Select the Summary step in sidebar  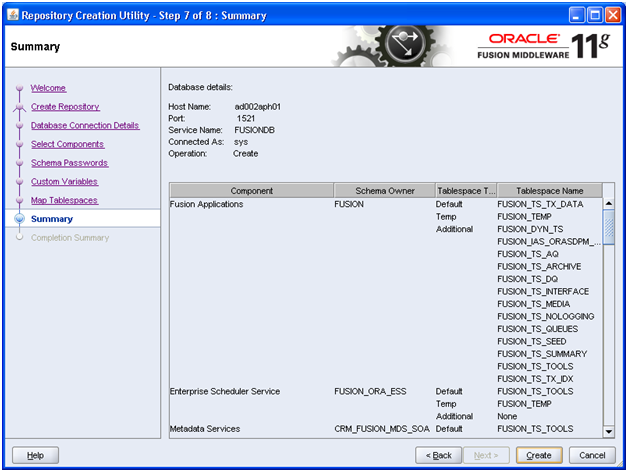[52, 219]
